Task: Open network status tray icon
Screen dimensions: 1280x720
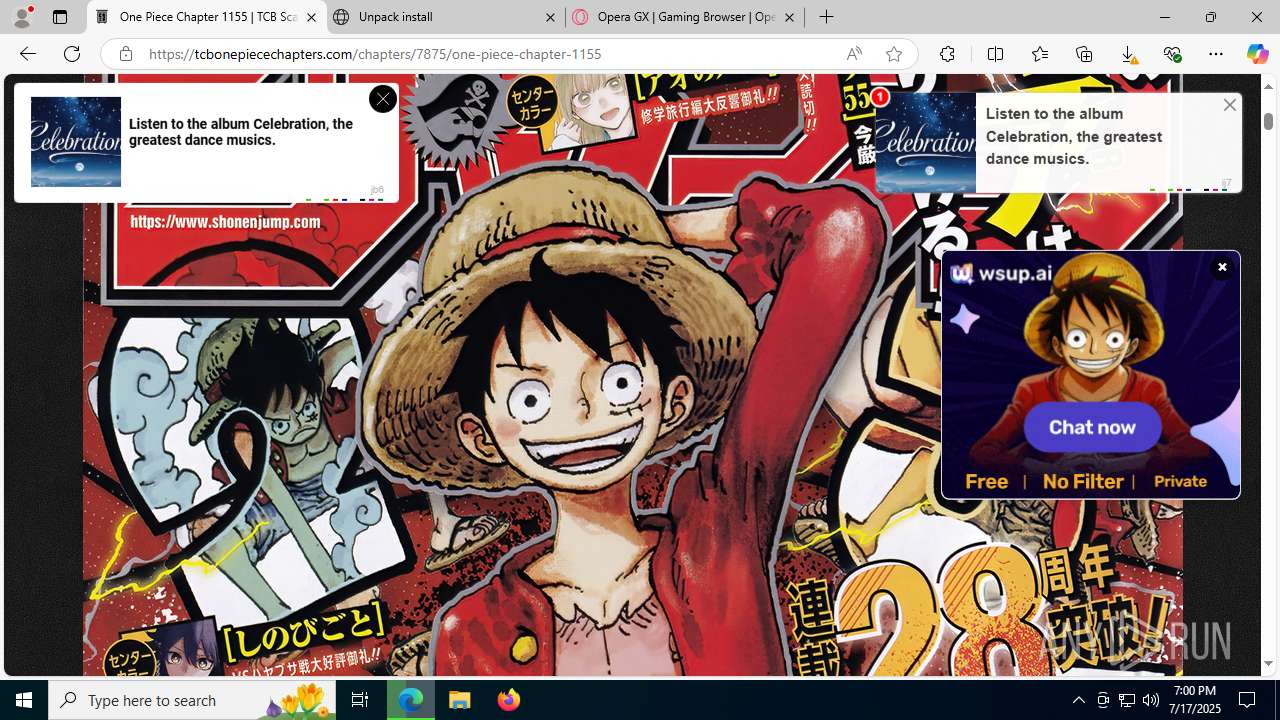Action: [1127, 700]
